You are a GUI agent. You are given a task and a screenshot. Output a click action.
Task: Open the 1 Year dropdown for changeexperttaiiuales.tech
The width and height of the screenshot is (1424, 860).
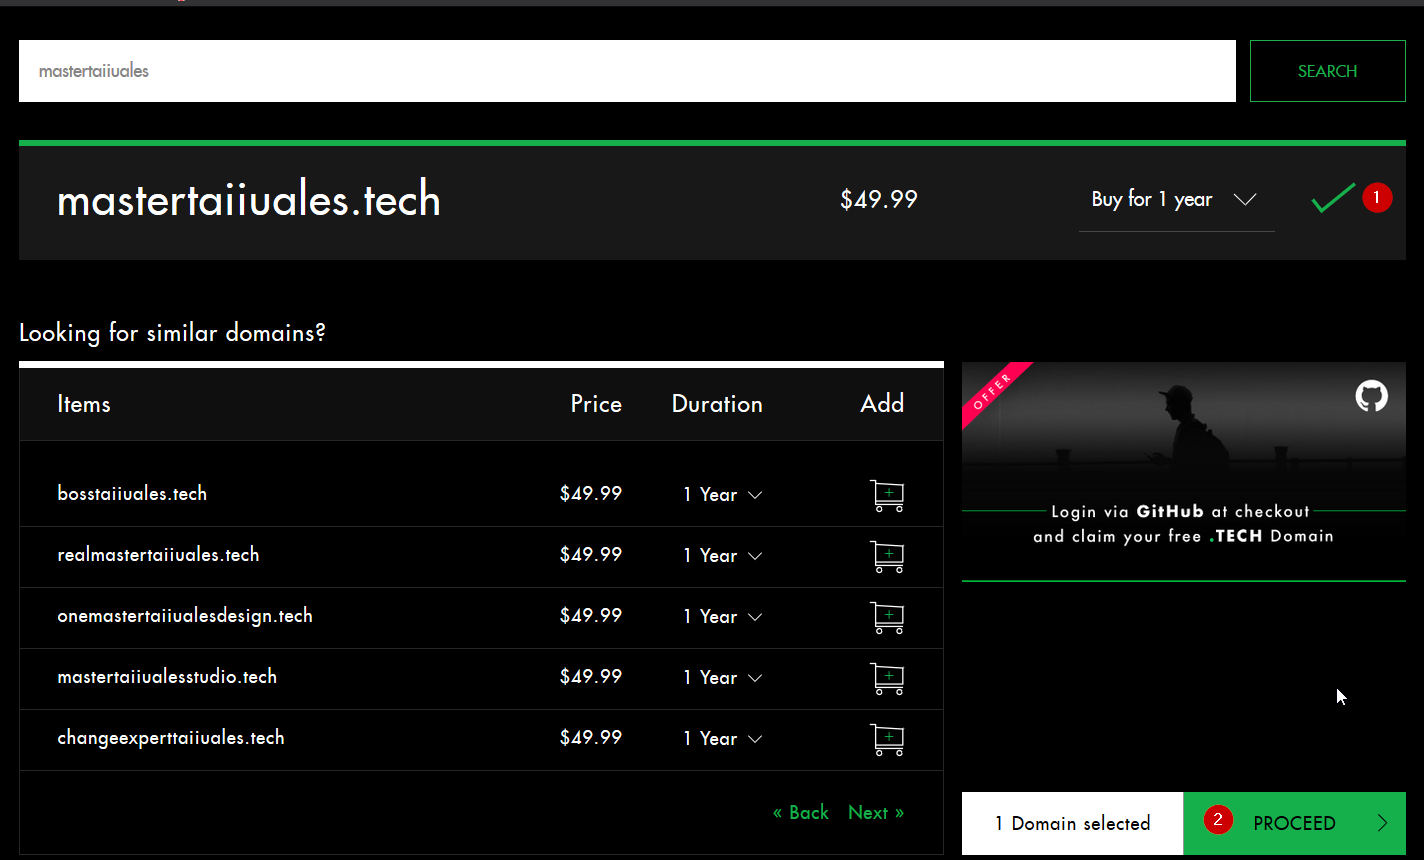pyautogui.click(x=722, y=739)
